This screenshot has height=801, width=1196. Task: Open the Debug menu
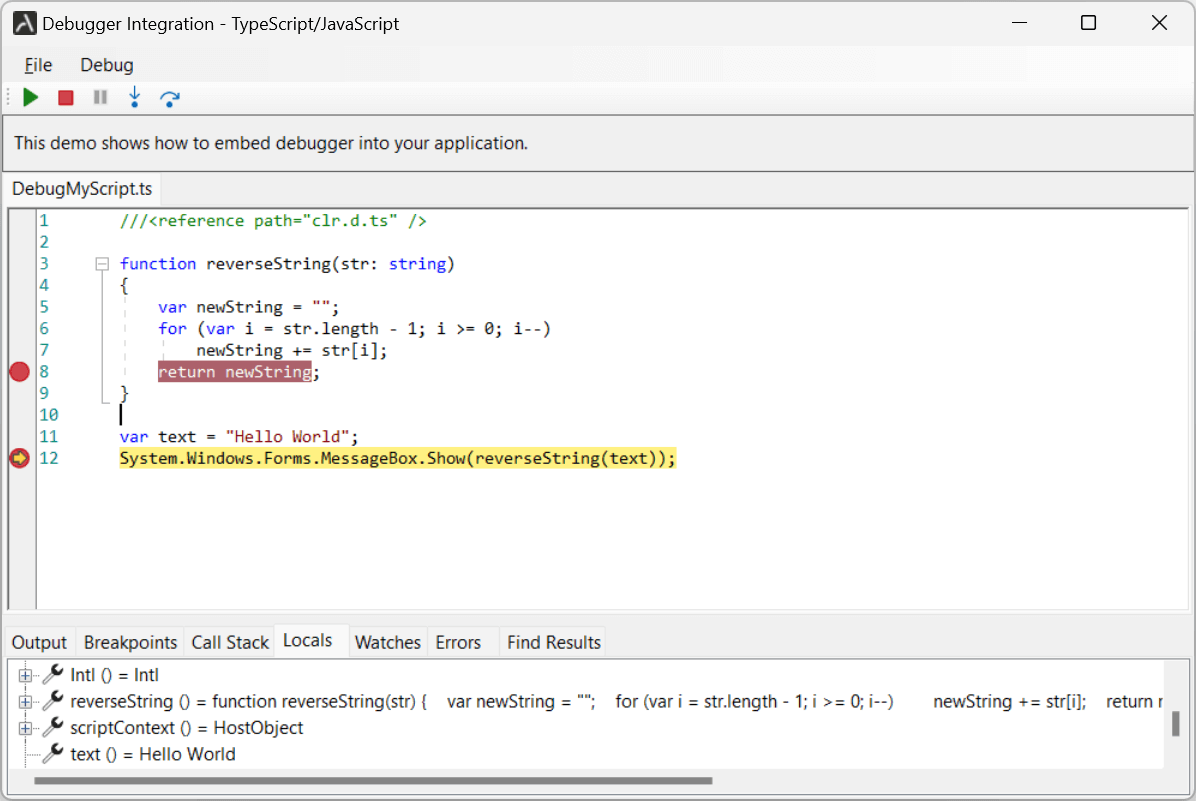click(107, 65)
